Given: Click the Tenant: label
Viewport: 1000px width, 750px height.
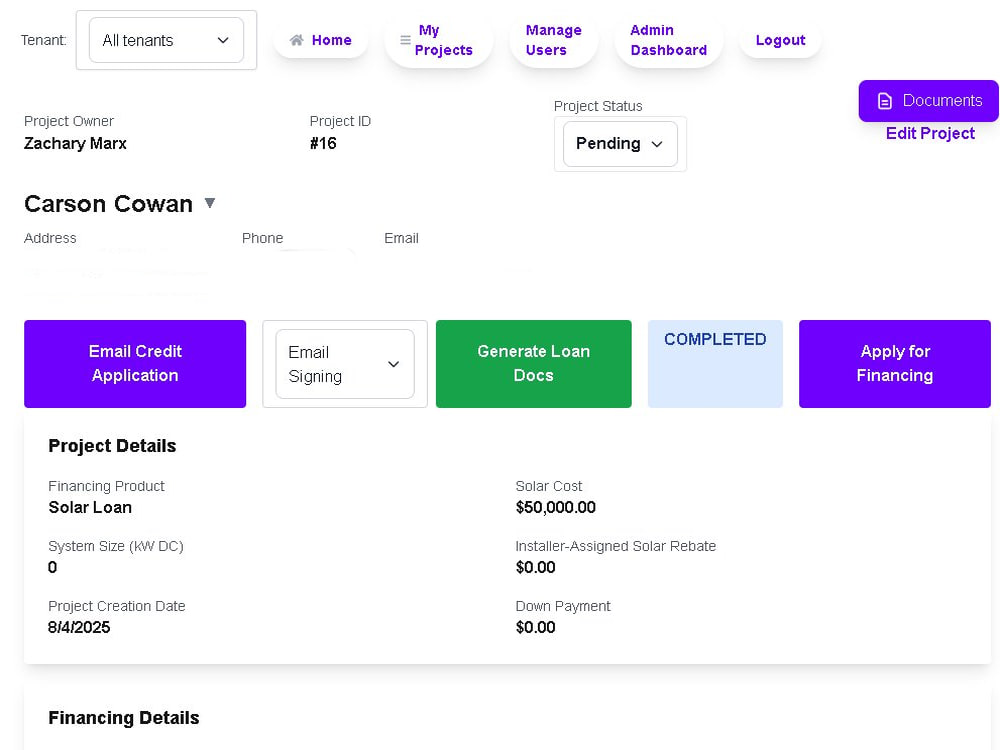Looking at the screenshot, I should 43,40.
